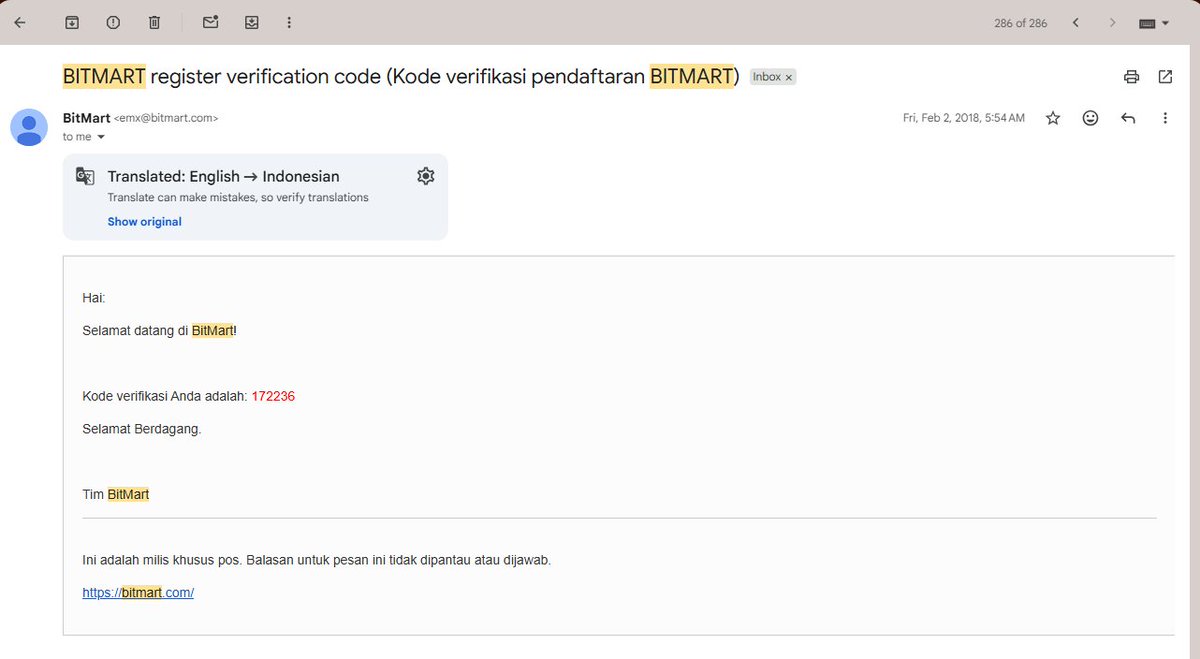This screenshot has height=659, width=1200.
Task: Expand the 'to me' recipient details
Action: [101, 137]
